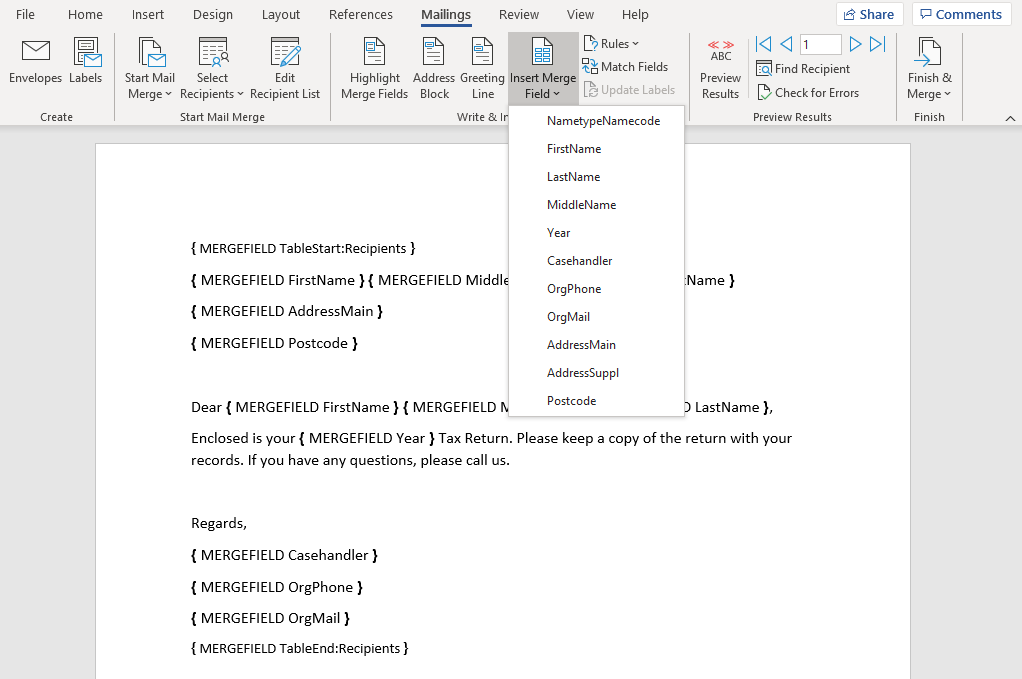Expand the Rules dropdown
This screenshot has height=679, width=1022.
[x=611, y=43]
